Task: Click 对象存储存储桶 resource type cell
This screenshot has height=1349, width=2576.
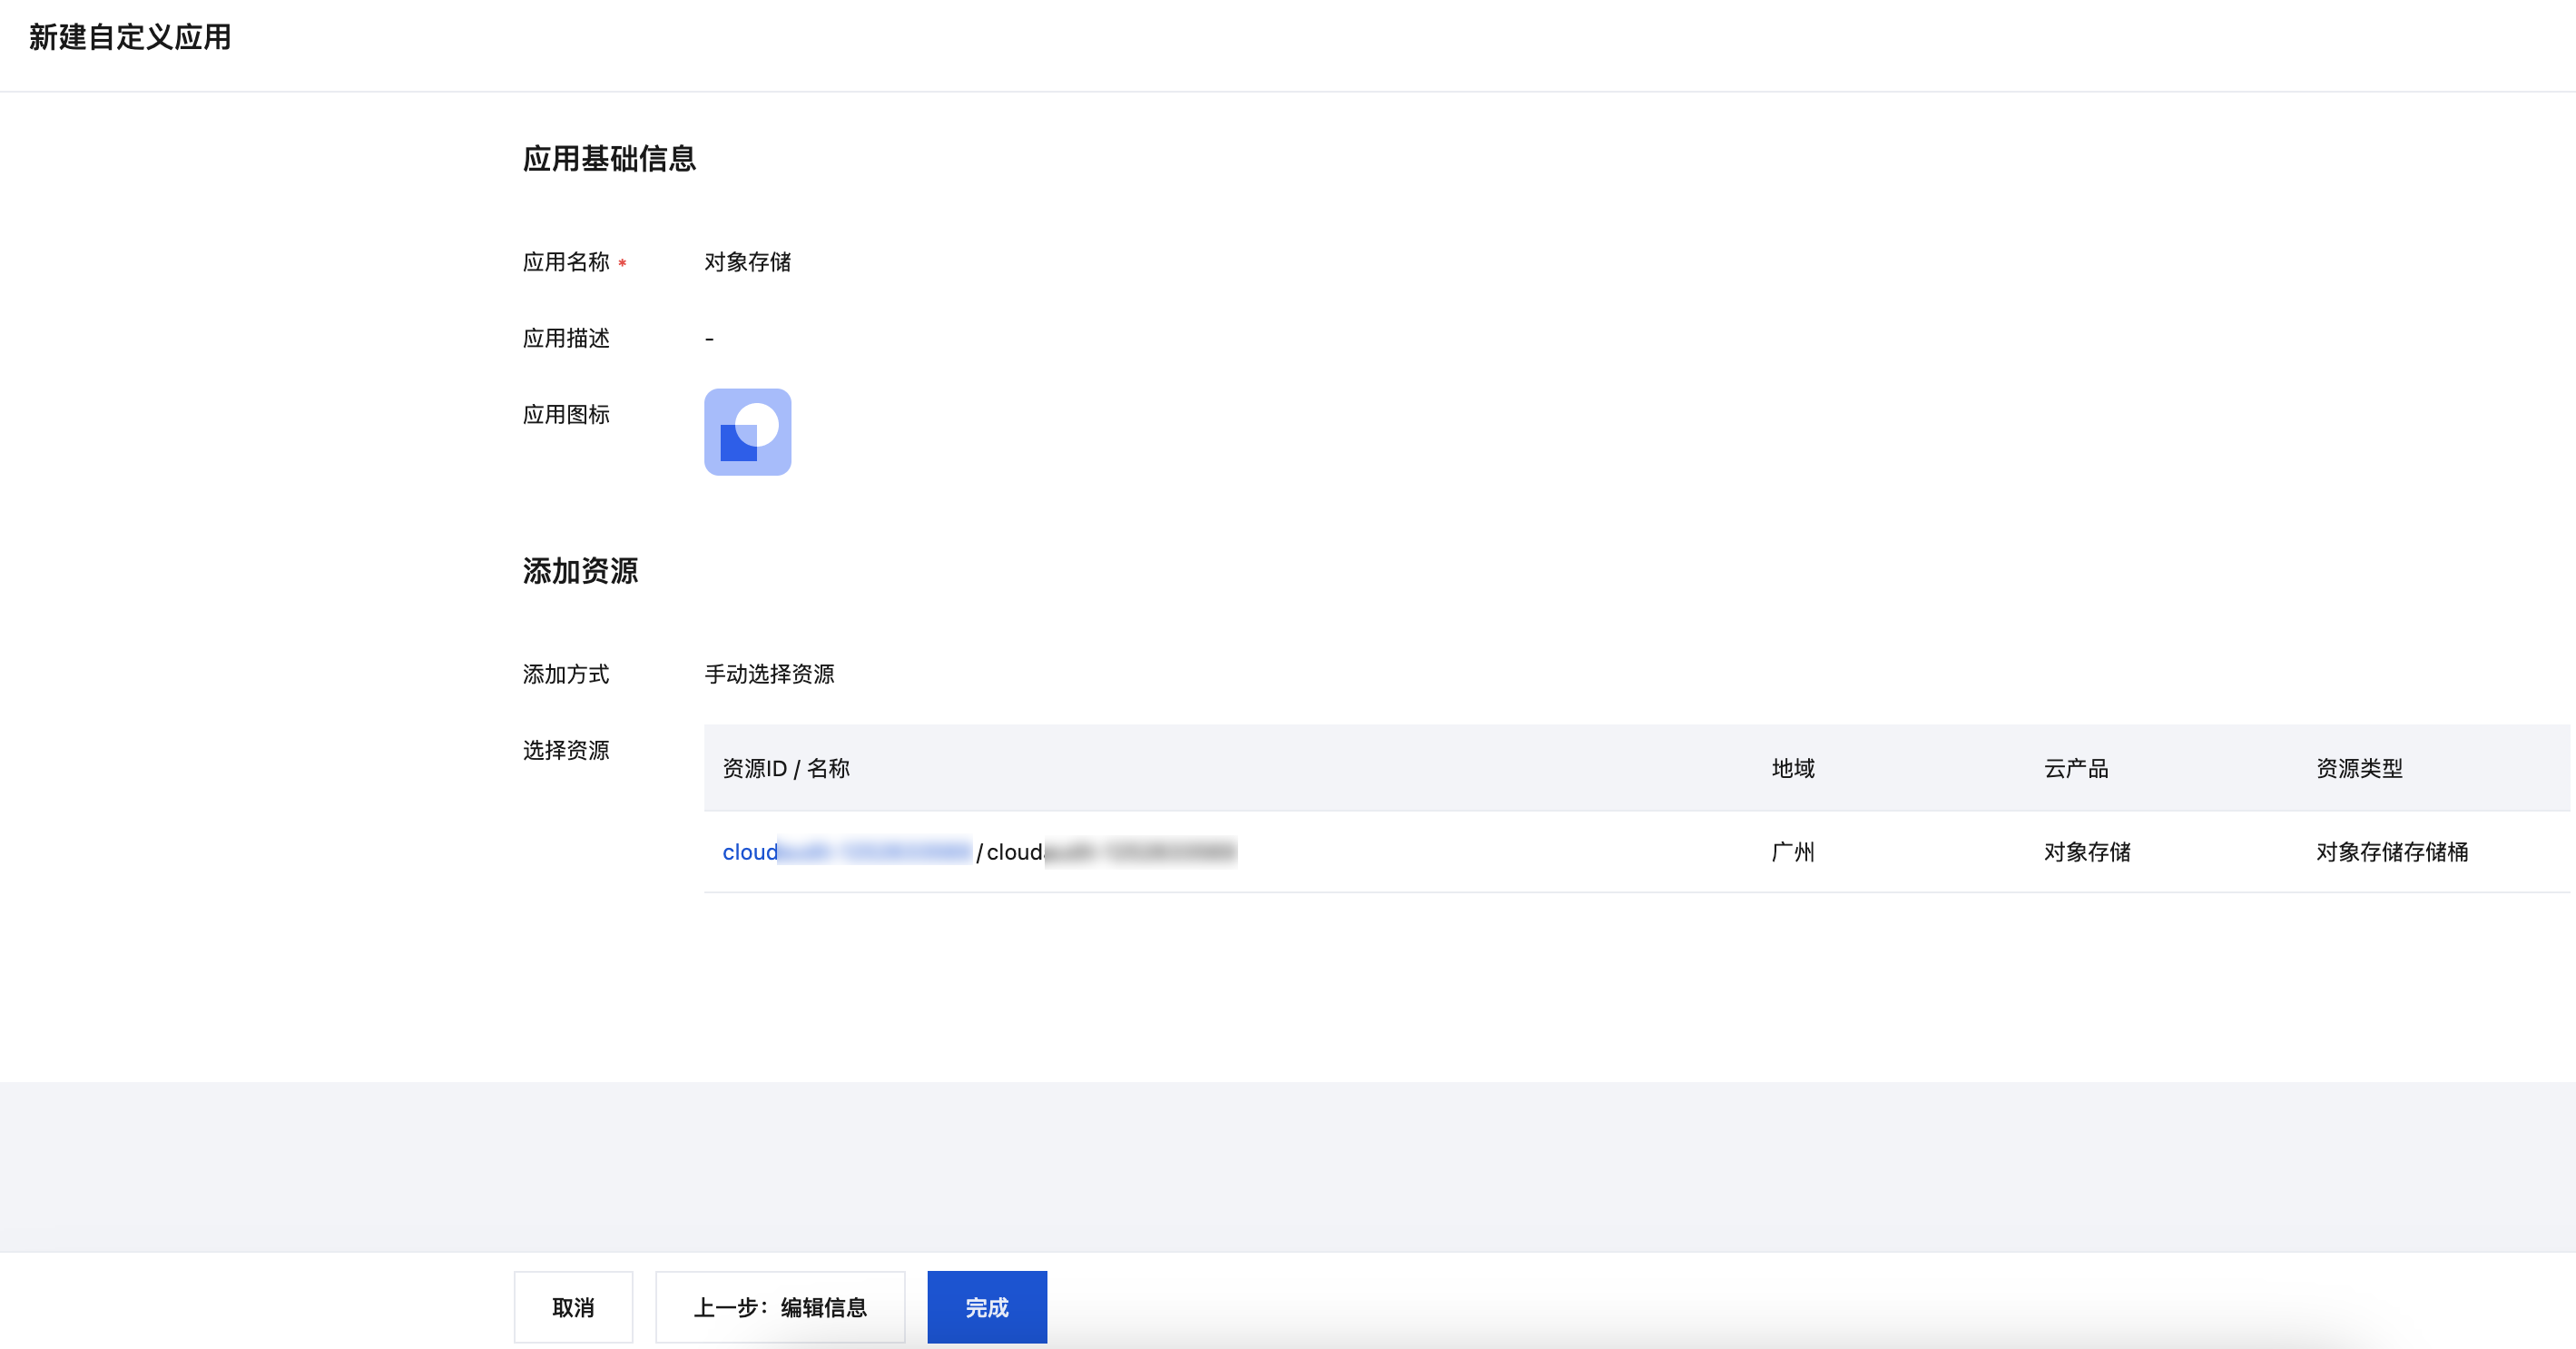Action: [2391, 852]
